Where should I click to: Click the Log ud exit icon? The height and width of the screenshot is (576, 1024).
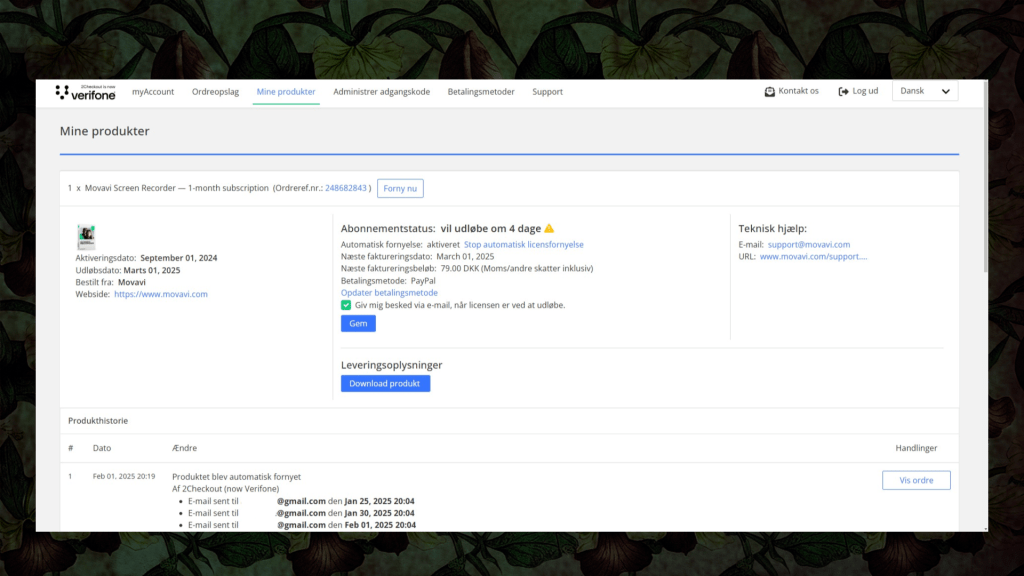tap(843, 91)
